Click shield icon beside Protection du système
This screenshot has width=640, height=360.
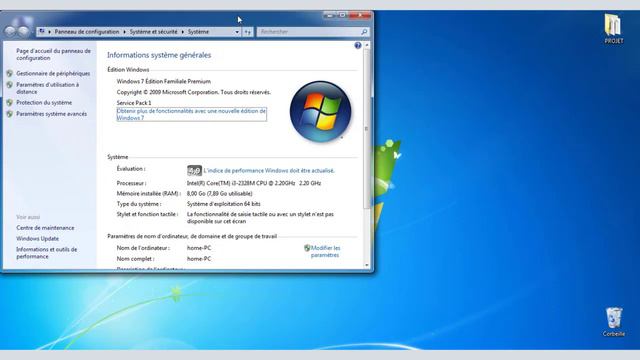[9, 103]
